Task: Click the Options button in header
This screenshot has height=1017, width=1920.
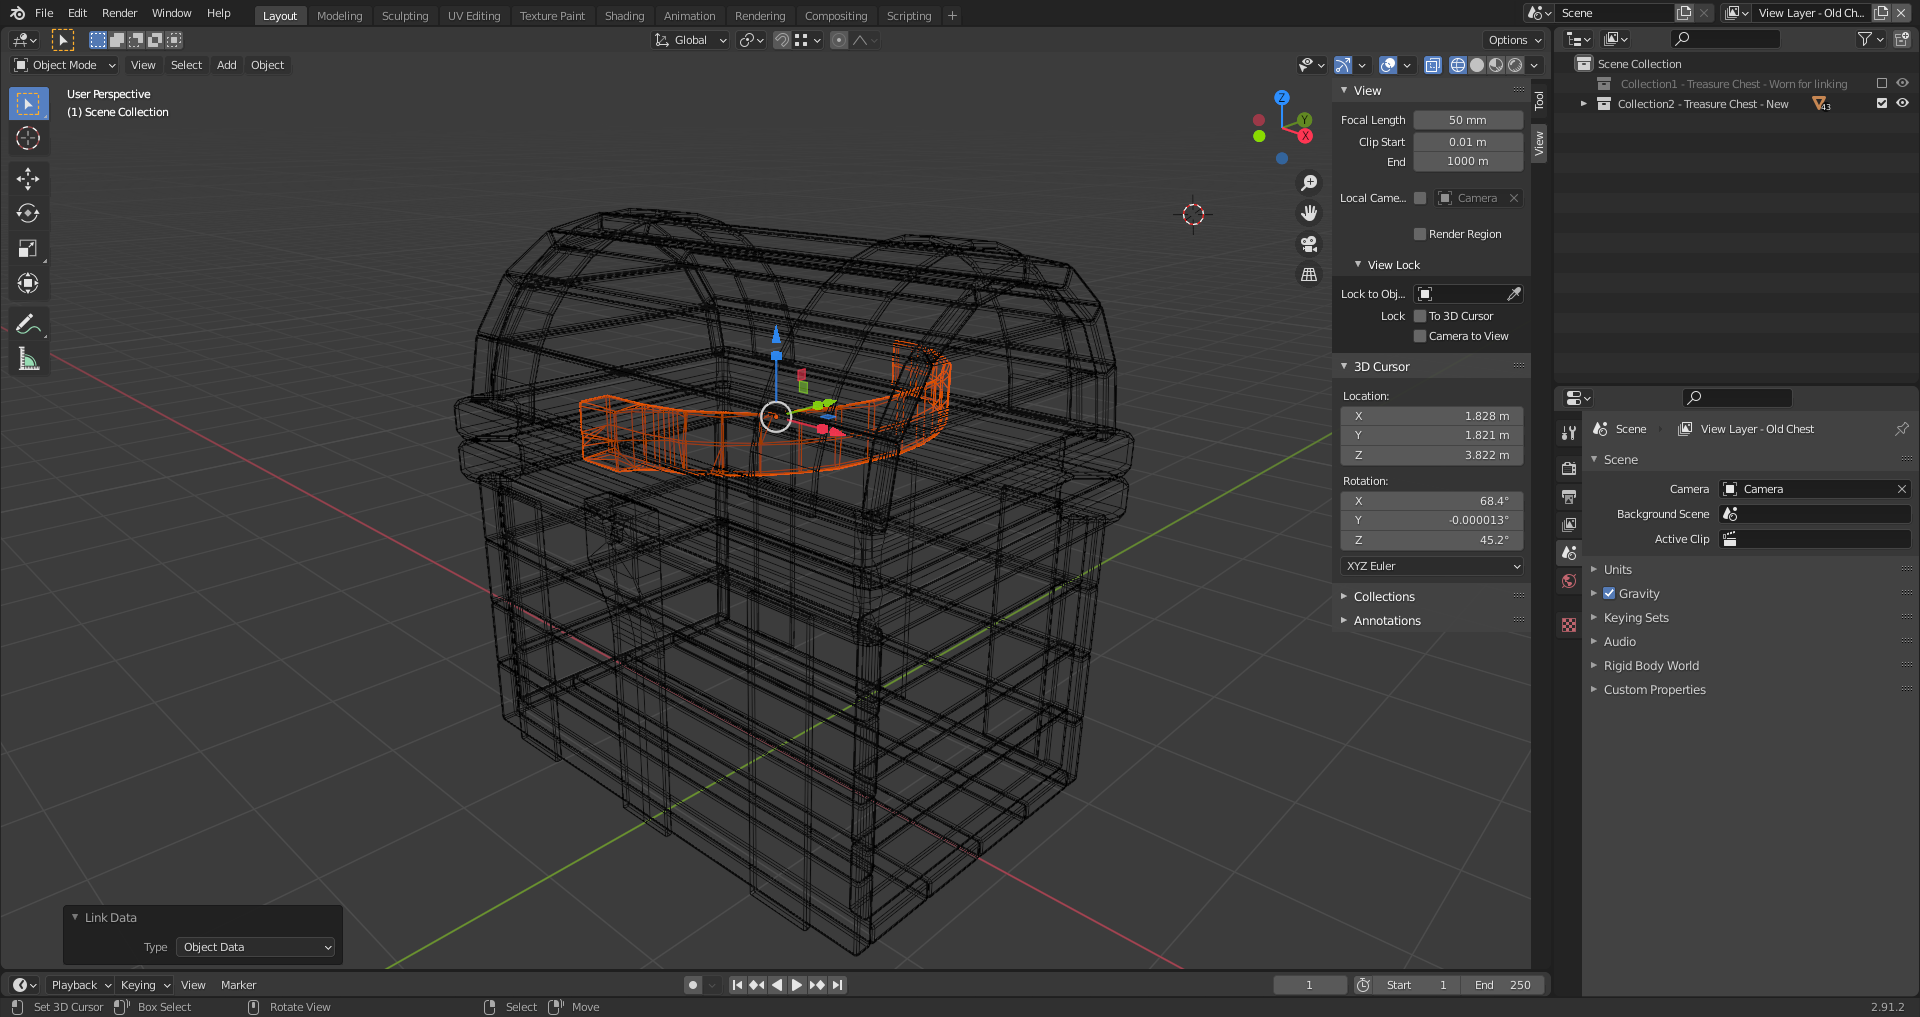Action: coord(1514,40)
